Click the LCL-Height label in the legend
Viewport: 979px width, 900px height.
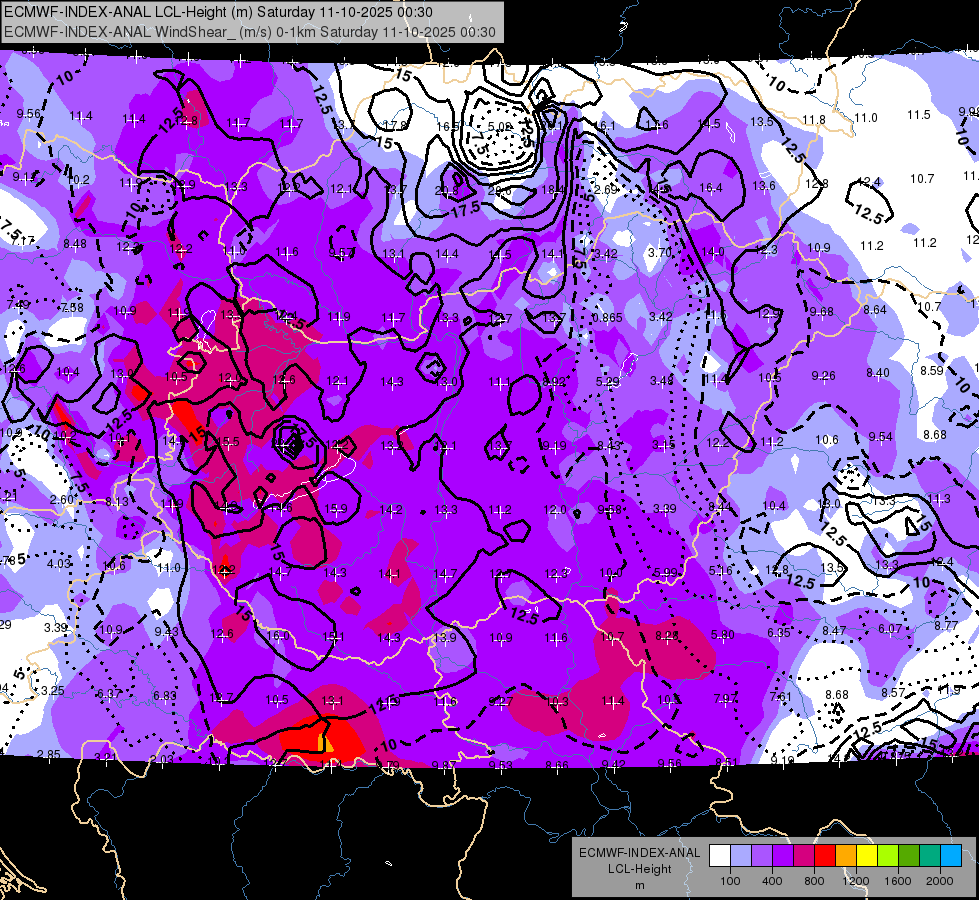coord(639,869)
